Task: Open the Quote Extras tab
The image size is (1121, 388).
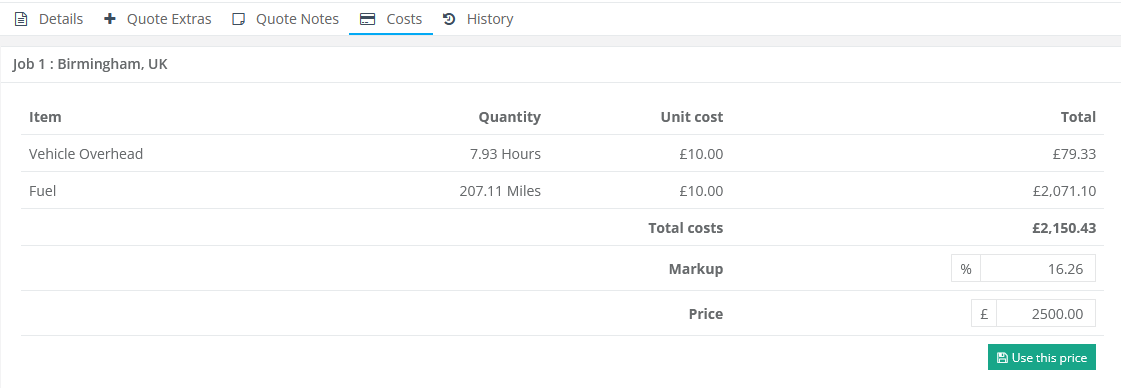Action: pyautogui.click(x=158, y=19)
